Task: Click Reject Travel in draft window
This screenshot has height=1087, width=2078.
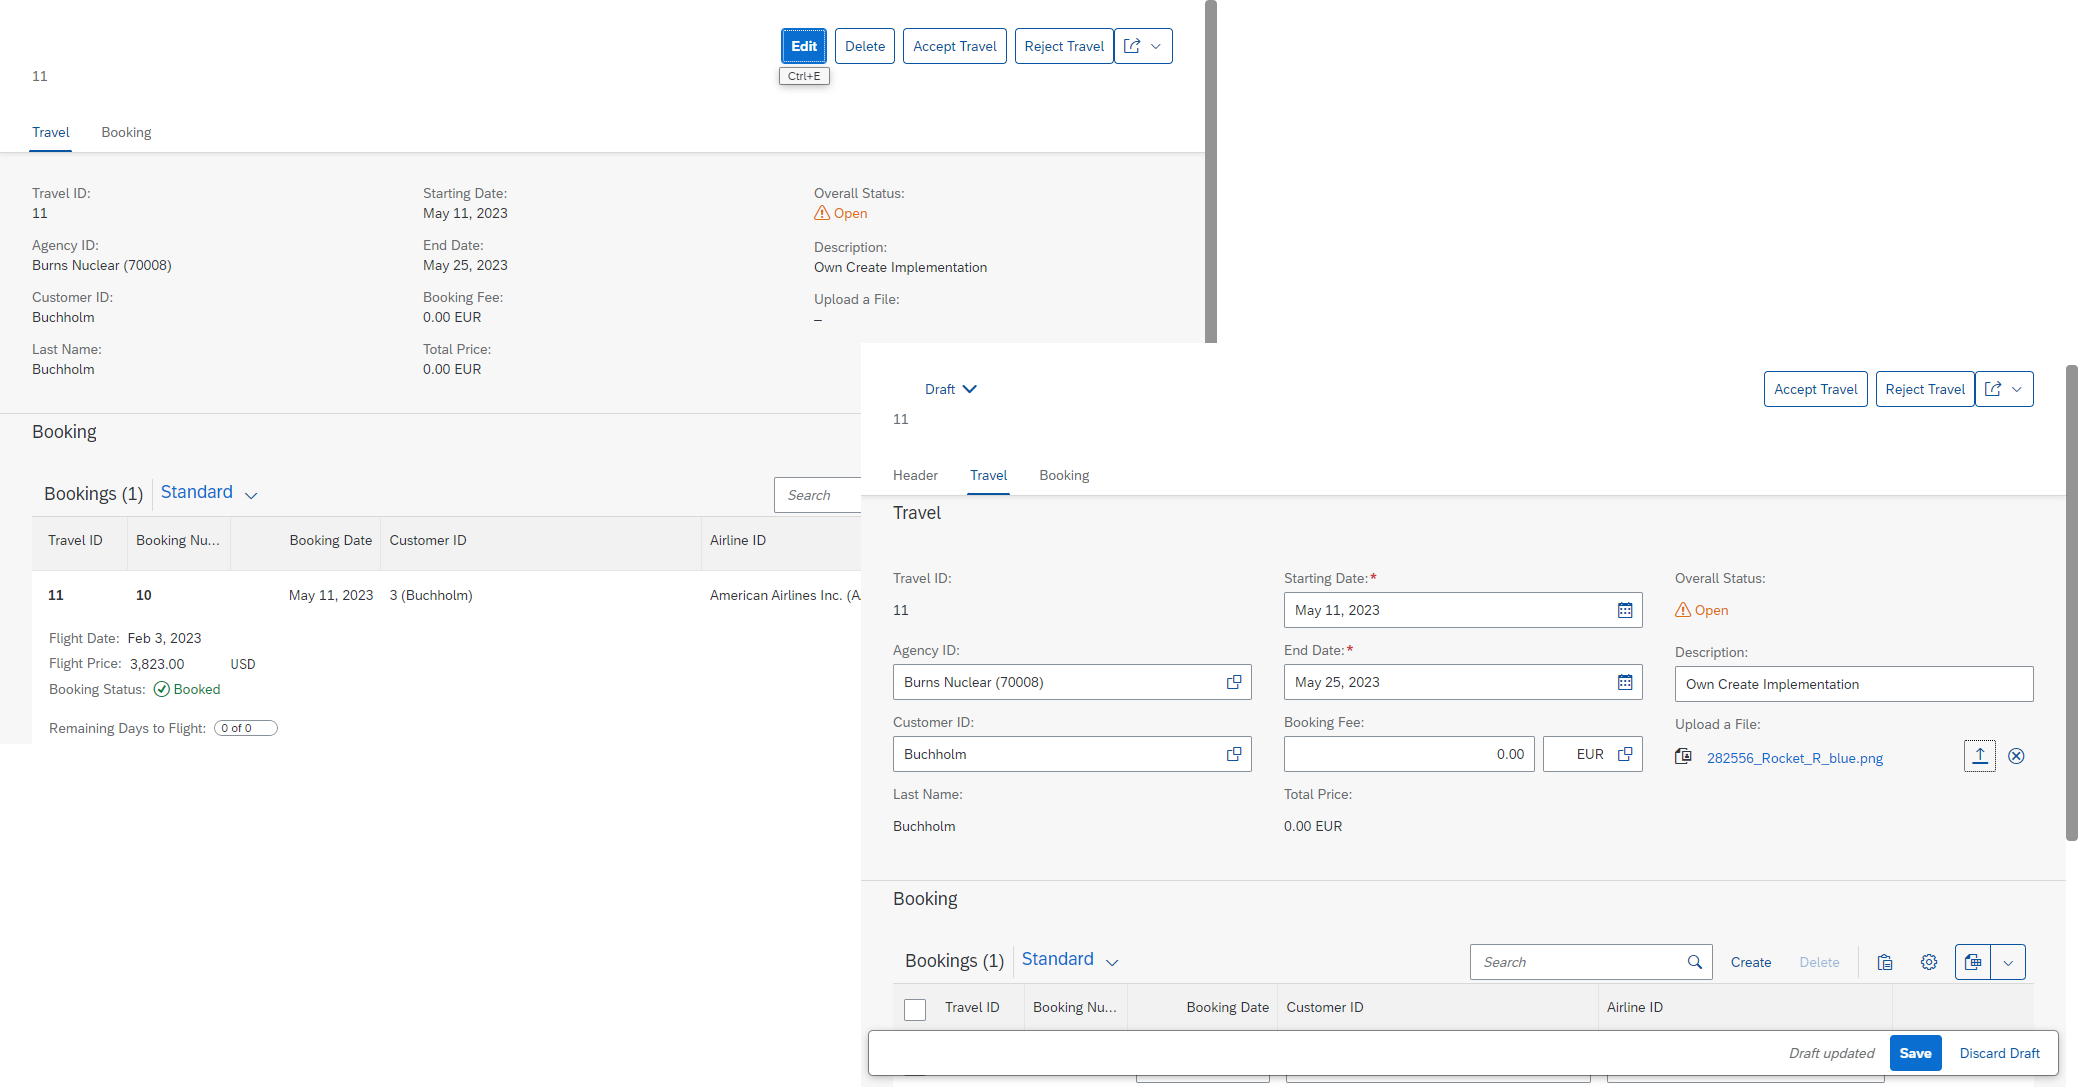Action: [x=1925, y=389]
